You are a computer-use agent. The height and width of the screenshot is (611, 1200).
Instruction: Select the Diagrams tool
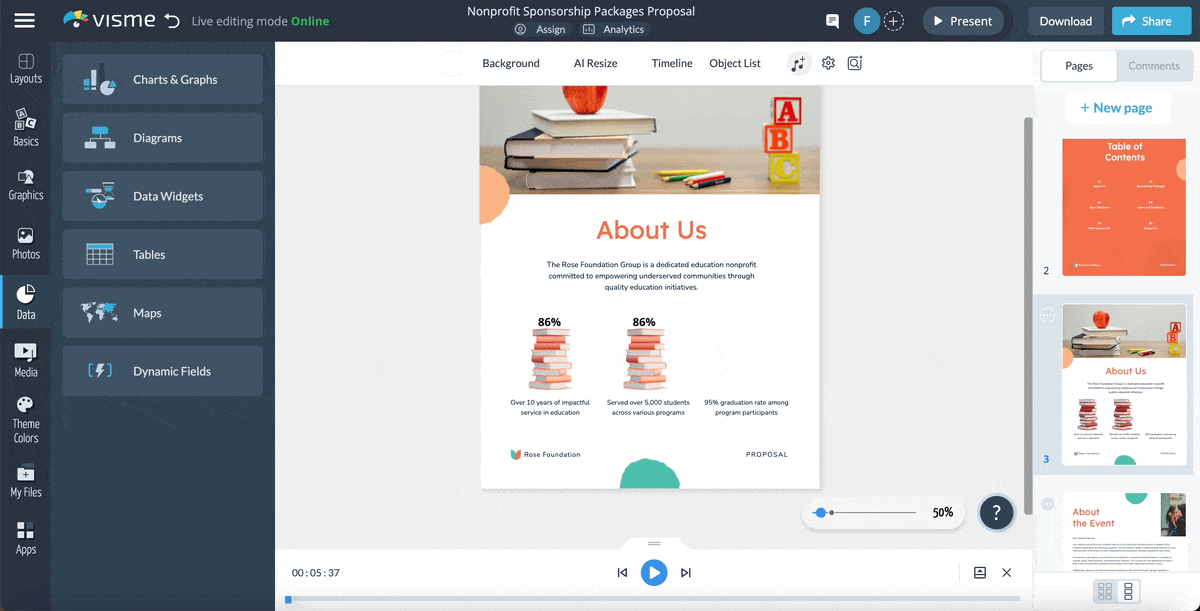[162, 137]
